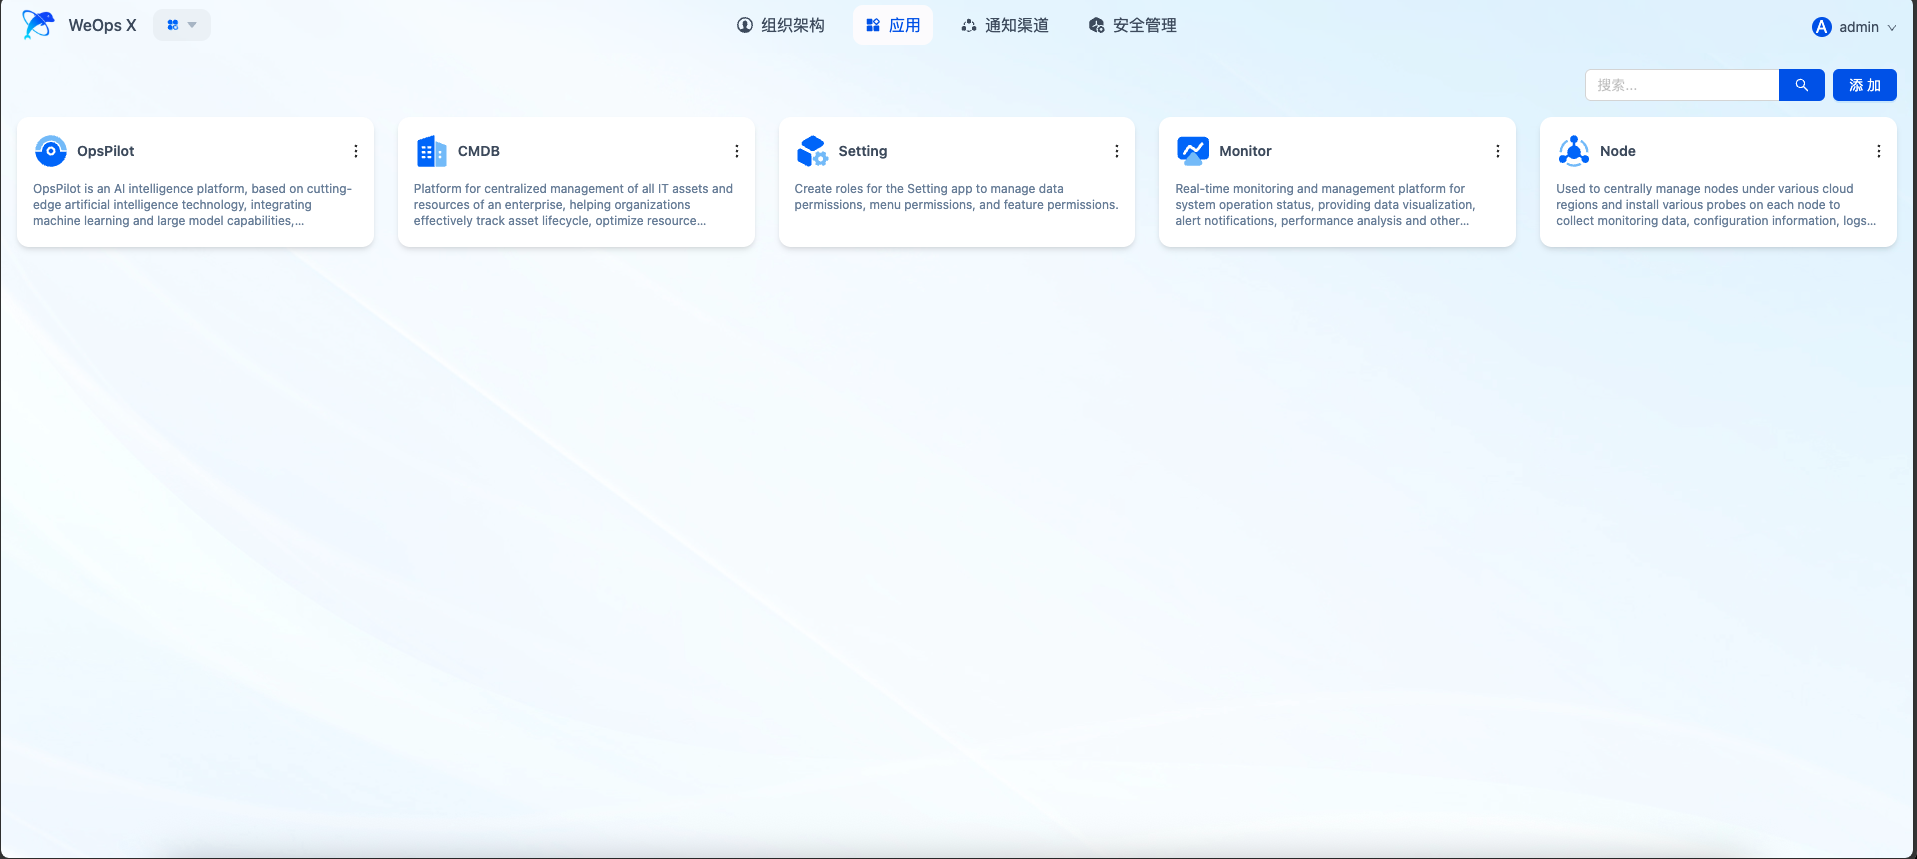Open the app switcher dropdown beside WeOps X
Viewport: 1917px width, 859px height.
point(182,25)
